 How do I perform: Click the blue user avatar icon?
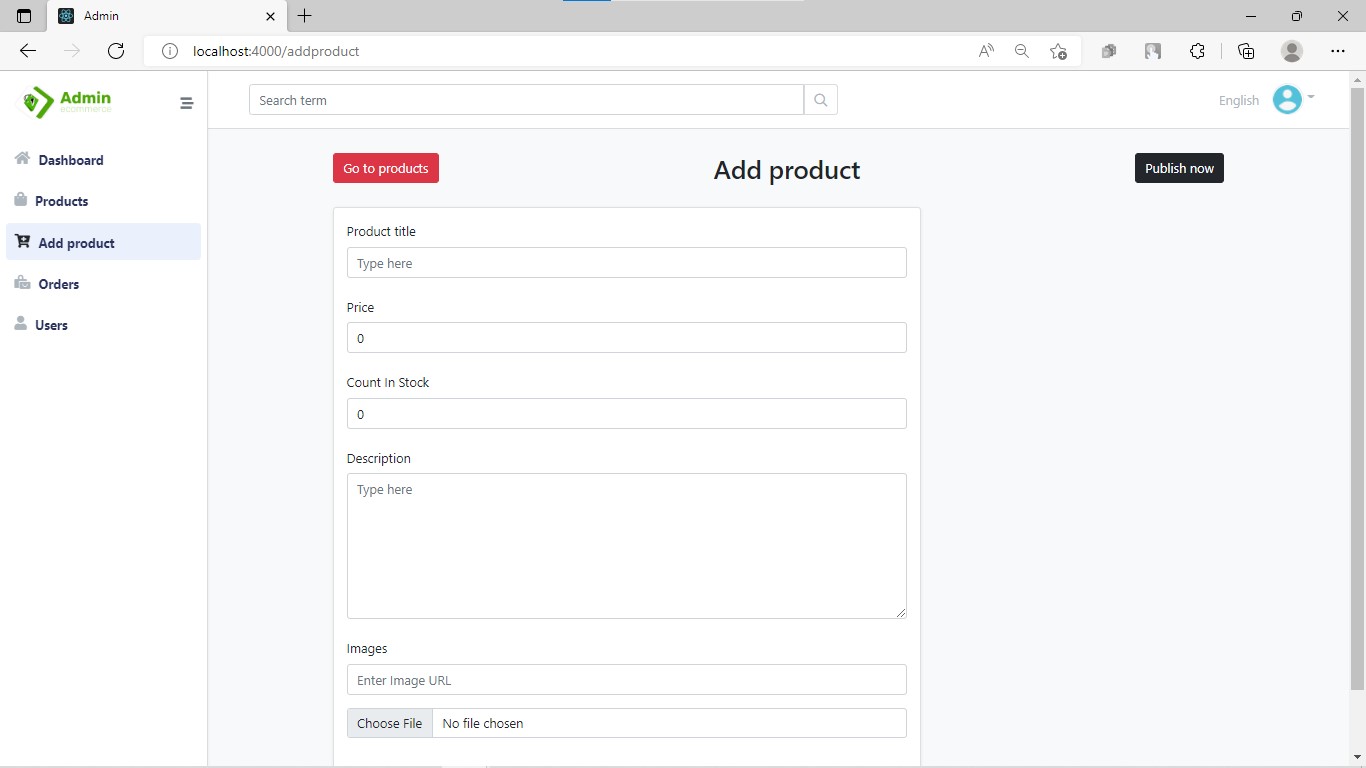pyautogui.click(x=1288, y=99)
